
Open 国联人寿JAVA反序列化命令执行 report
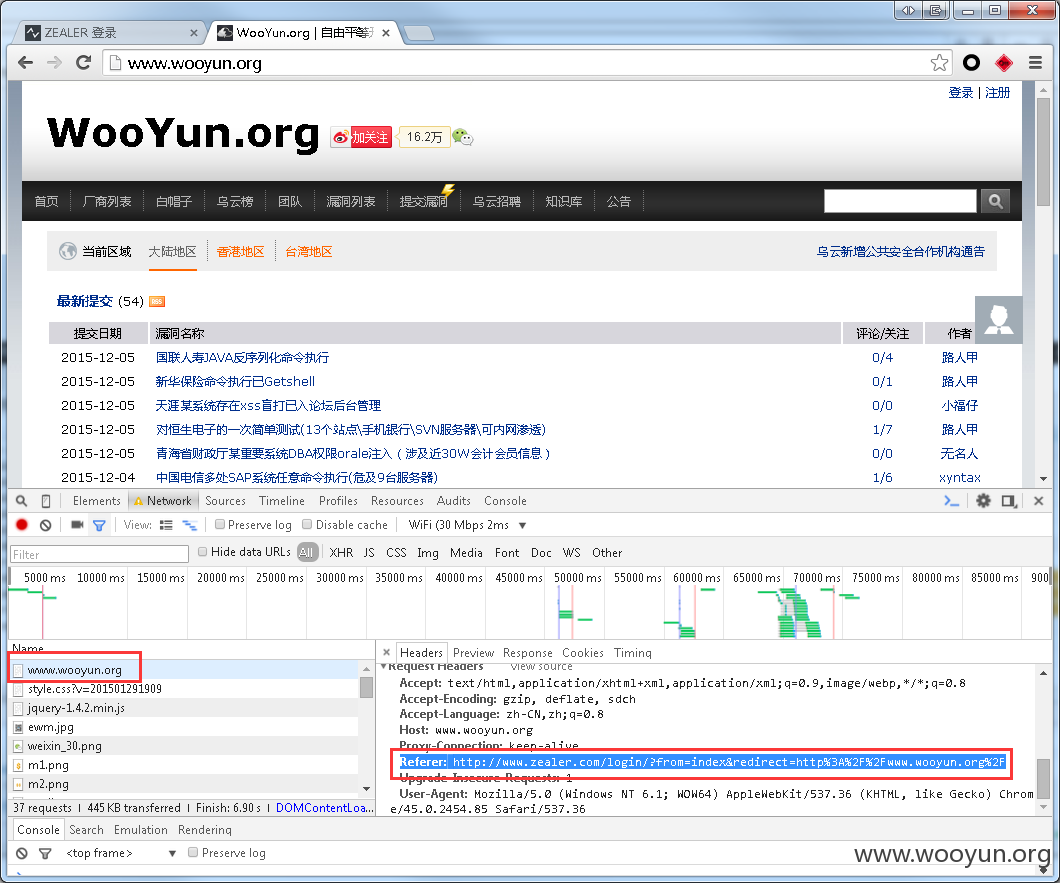tap(242, 357)
